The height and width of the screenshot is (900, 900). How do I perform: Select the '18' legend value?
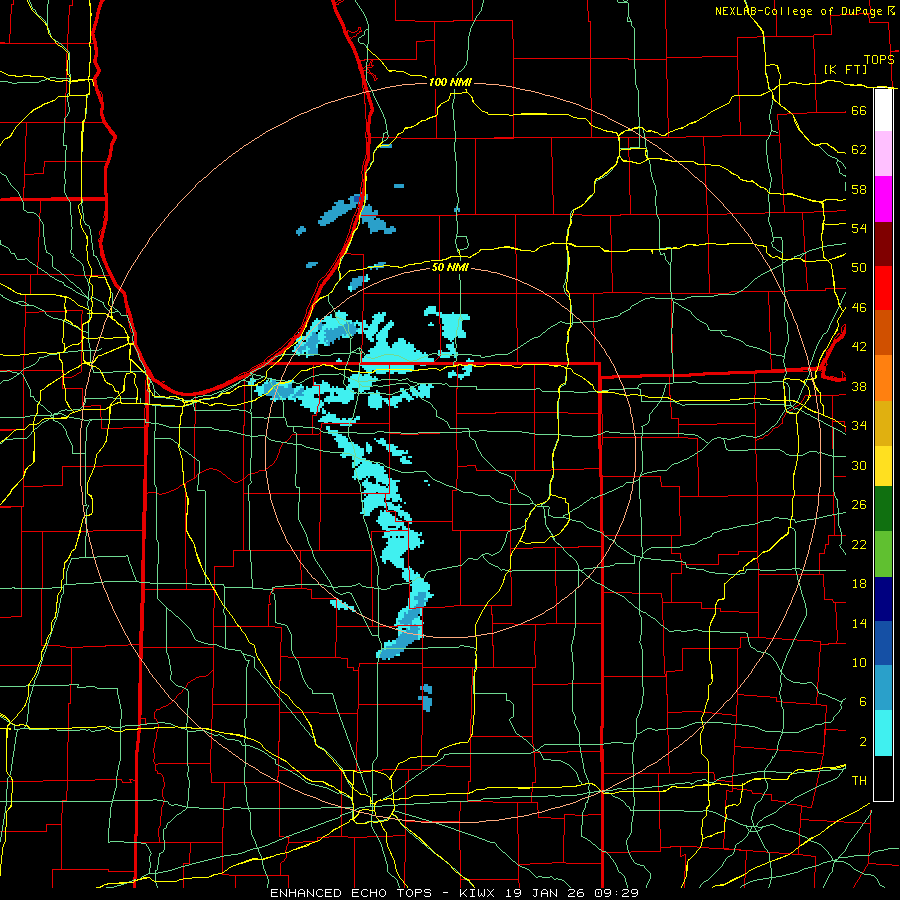[x=859, y=584]
